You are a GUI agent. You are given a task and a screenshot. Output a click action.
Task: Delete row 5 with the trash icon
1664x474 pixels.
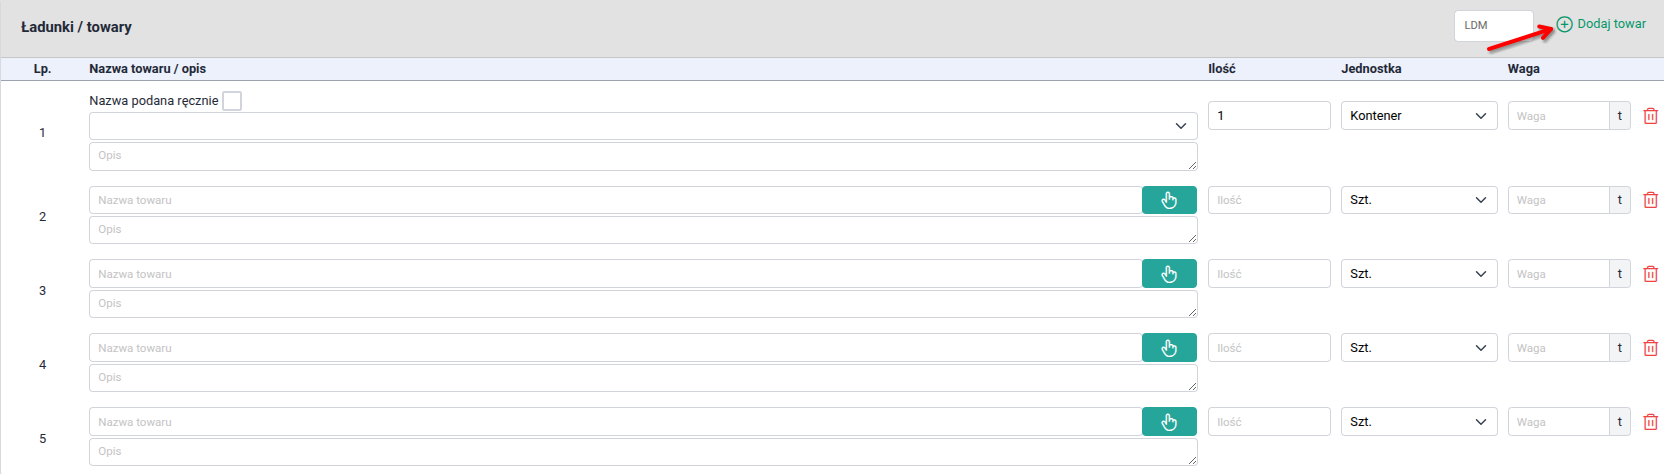click(x=1650, y=423)
